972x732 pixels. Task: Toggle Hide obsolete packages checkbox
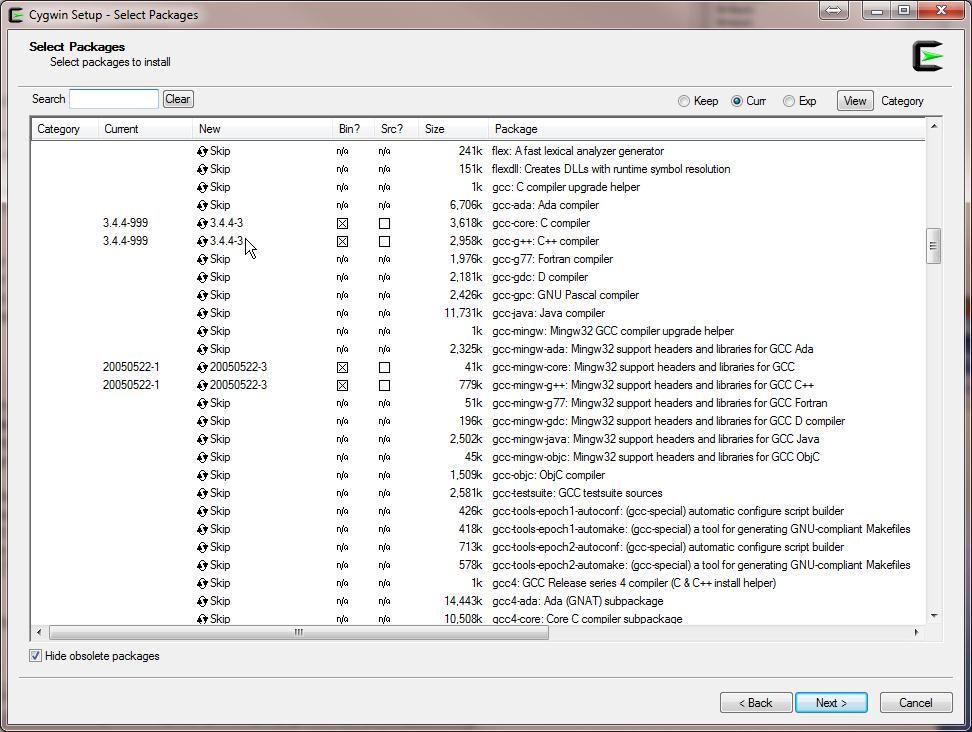[x=35, y=656]
